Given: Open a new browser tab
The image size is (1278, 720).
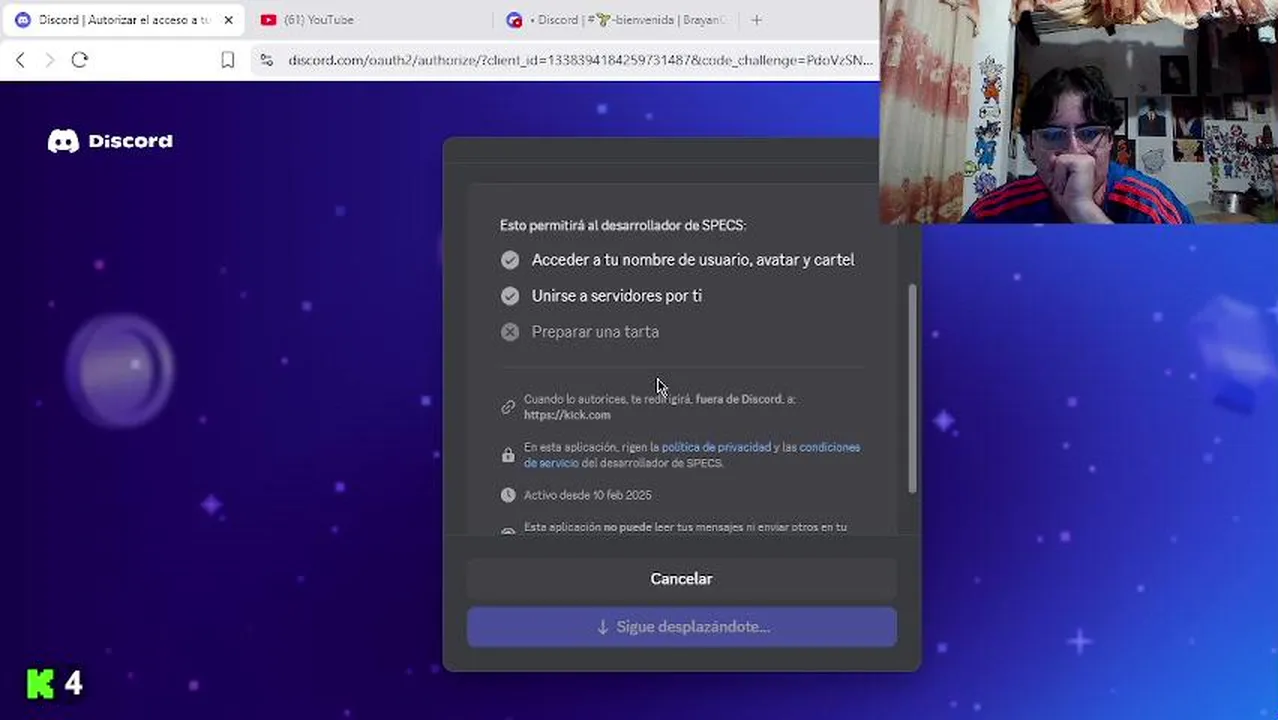Looking at the screenshot, I should (x=756, y=20).
